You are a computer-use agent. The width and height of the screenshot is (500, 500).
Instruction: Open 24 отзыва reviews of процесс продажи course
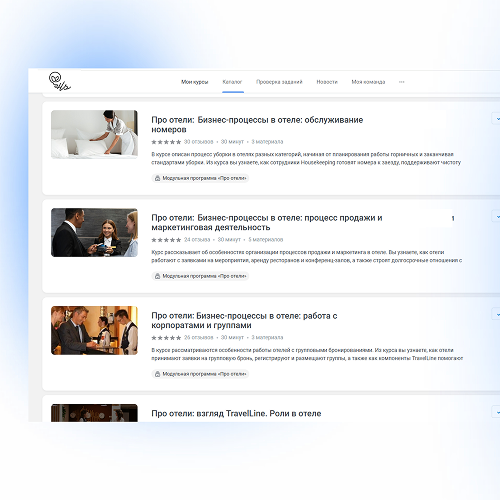197,240
